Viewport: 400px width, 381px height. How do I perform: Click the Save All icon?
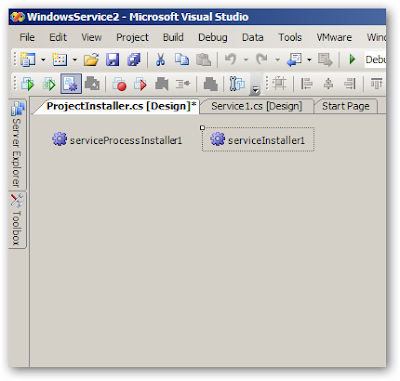[134, 60]
